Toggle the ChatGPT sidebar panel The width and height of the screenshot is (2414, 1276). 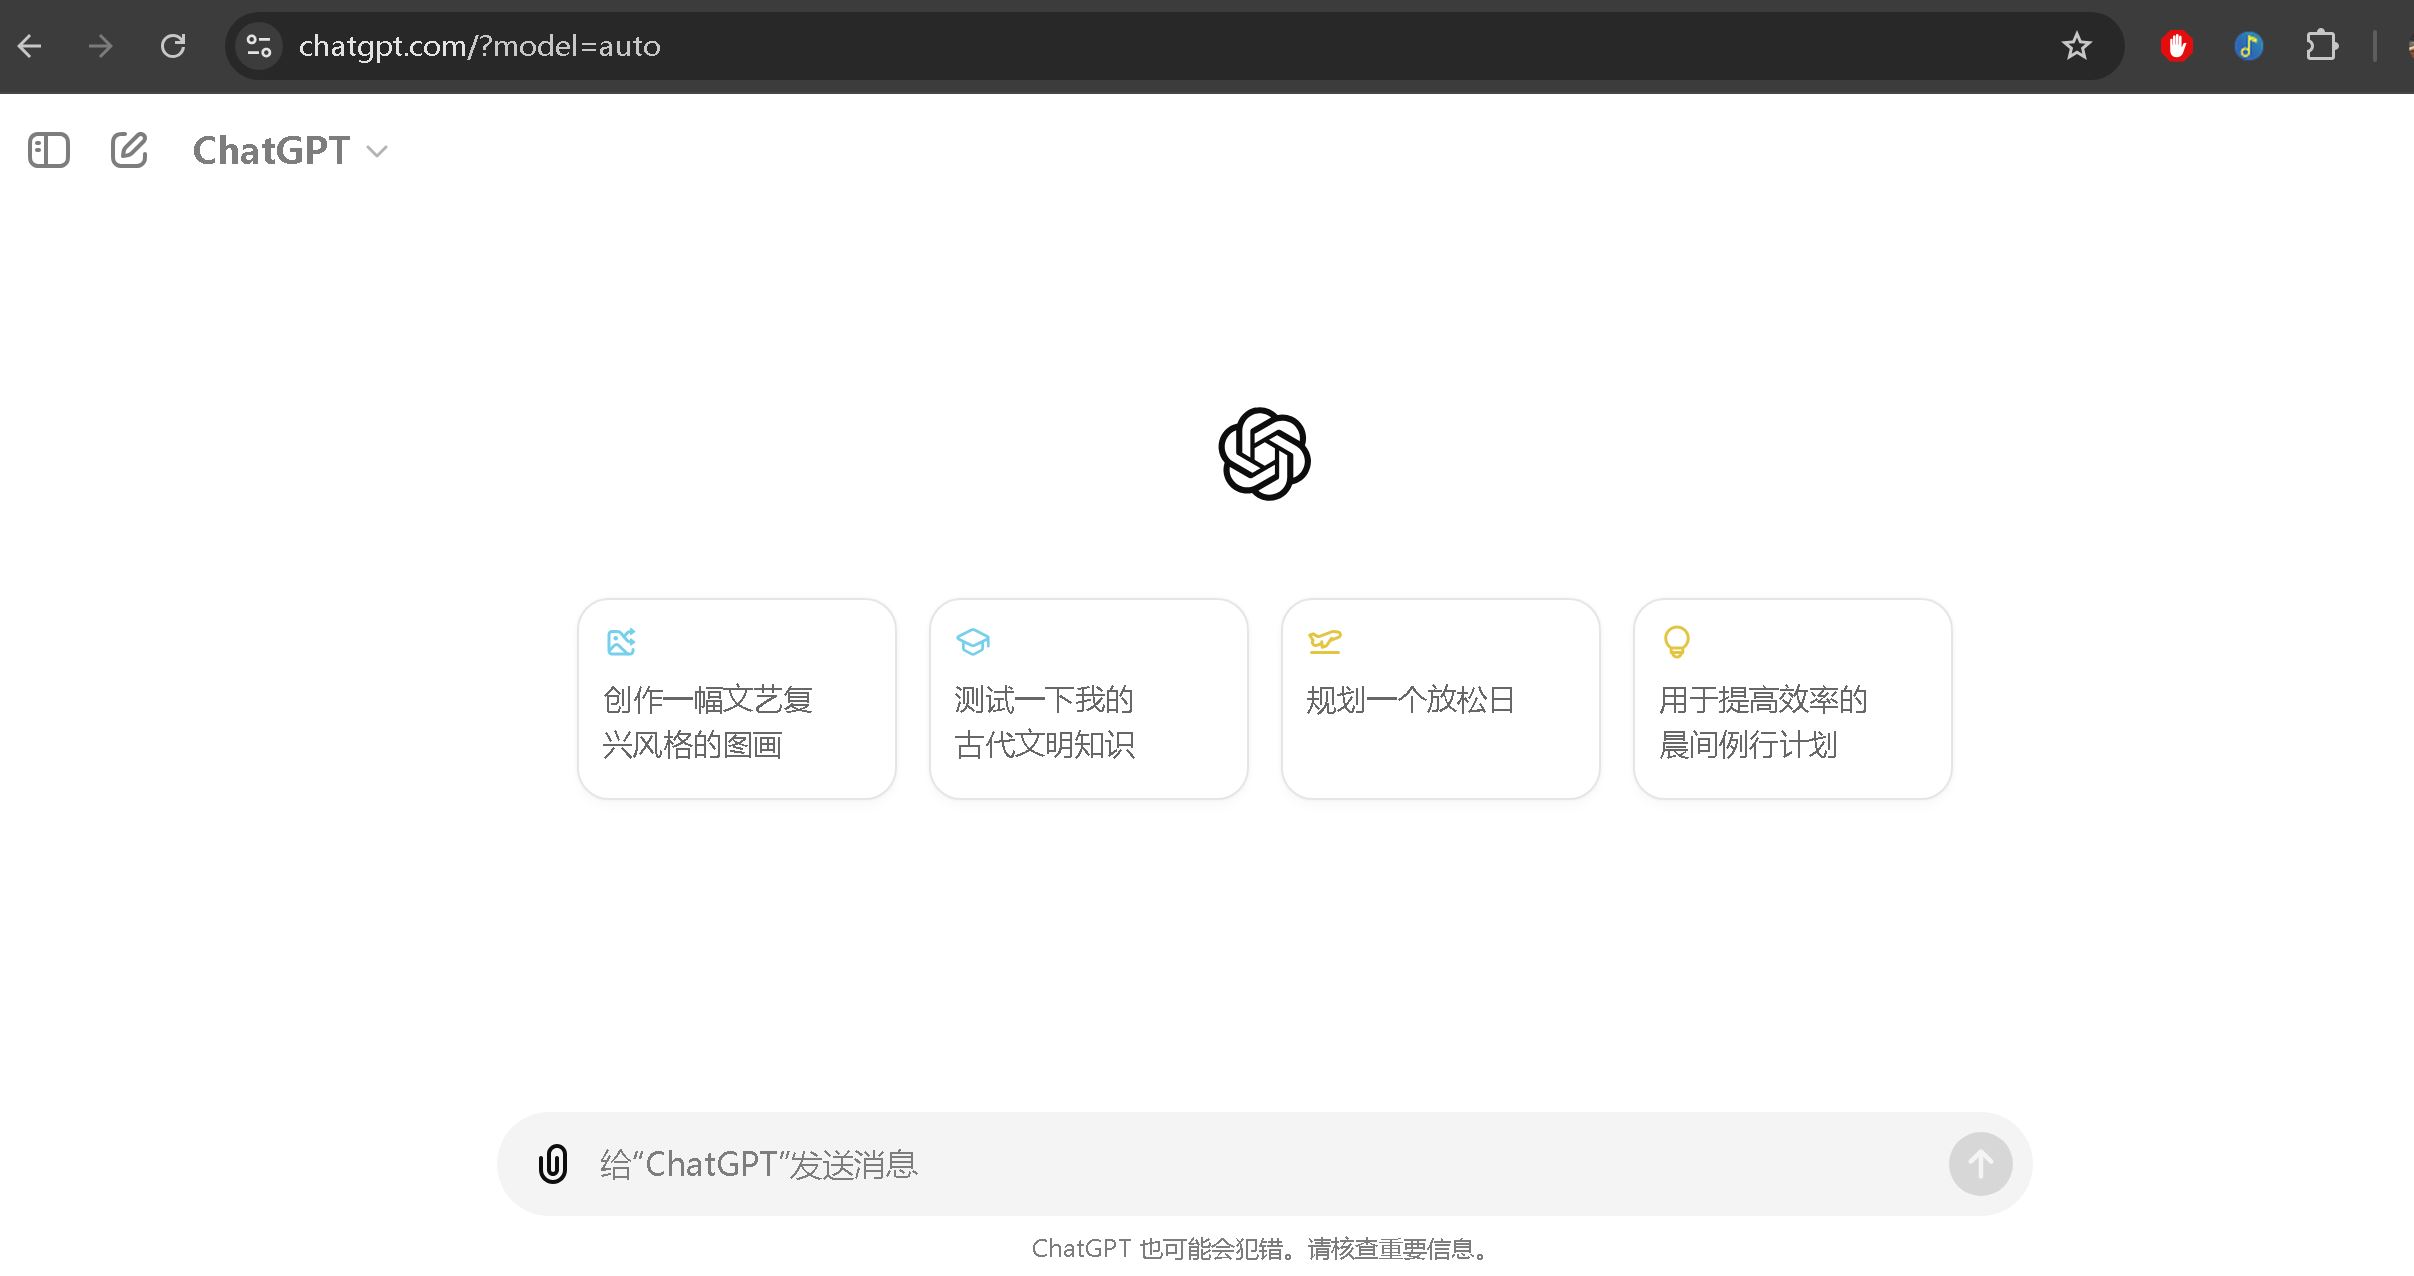pos(49,151)
